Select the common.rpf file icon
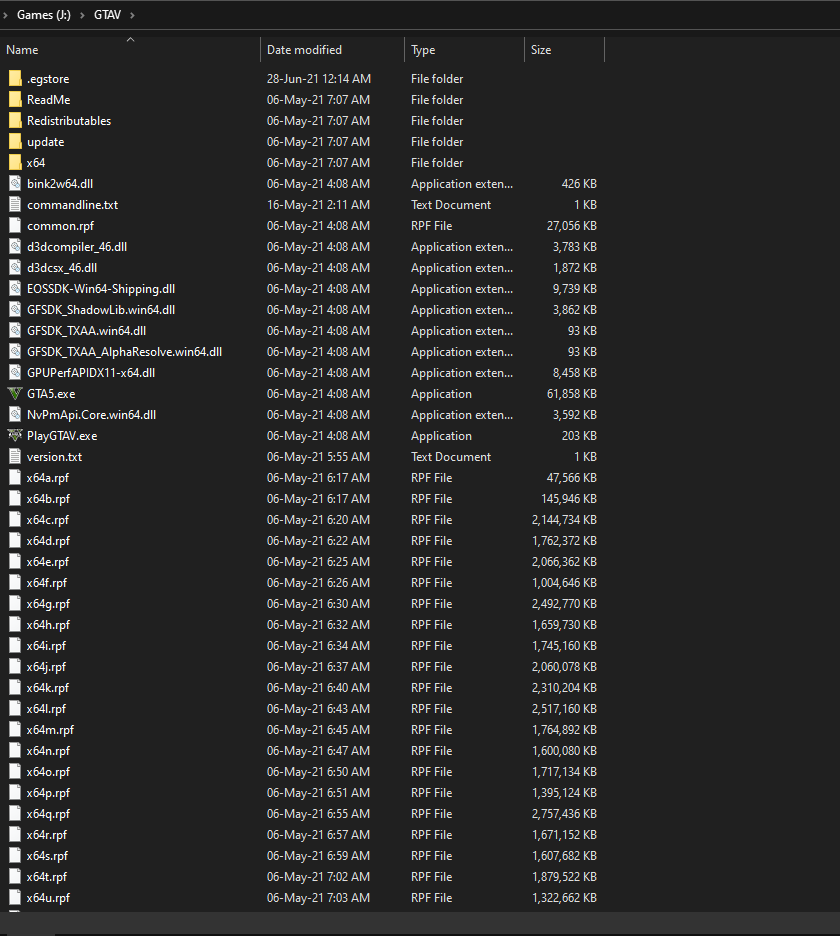This screenshot has height=936, width=840. point(16,226)
